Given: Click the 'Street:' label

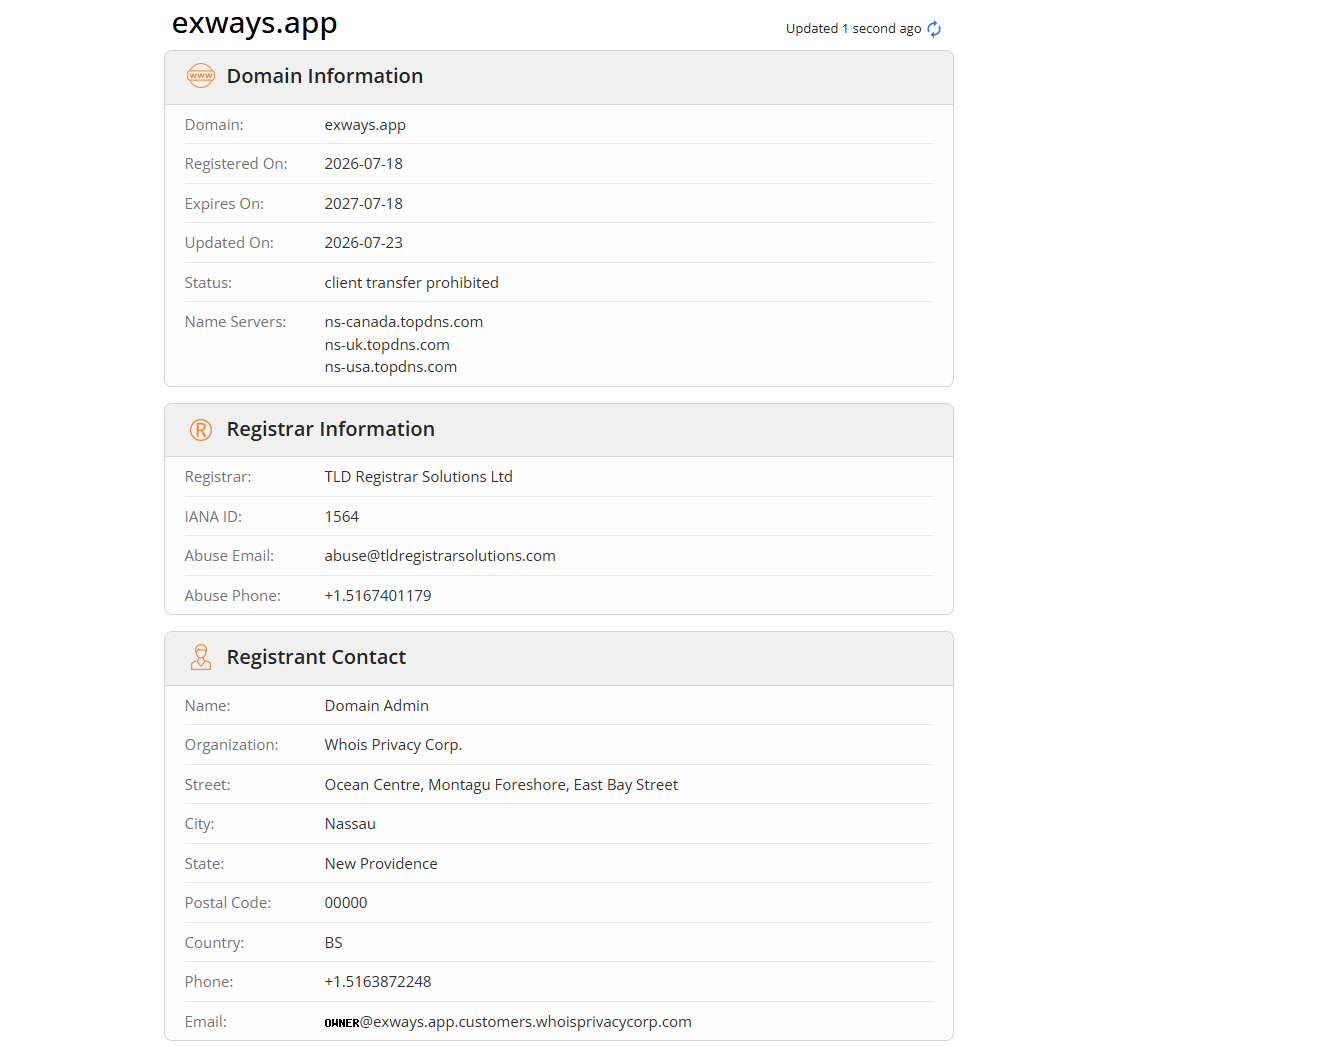Looking at the screenshot, I should pyautogui.click(x=207, y=785).
